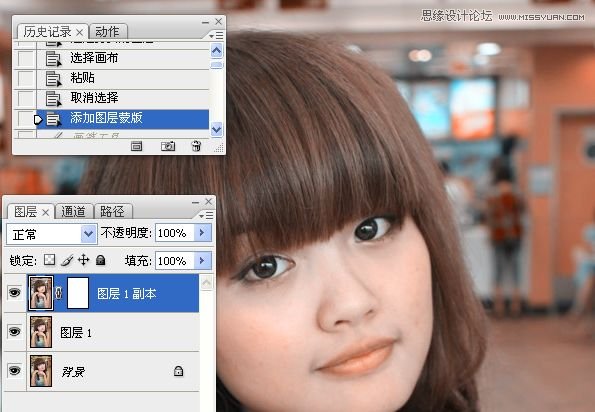The height and width of the screenshot is (412, 595).
Task: Click the 选择画布 history step icon
Action: [x=53, y=59]
